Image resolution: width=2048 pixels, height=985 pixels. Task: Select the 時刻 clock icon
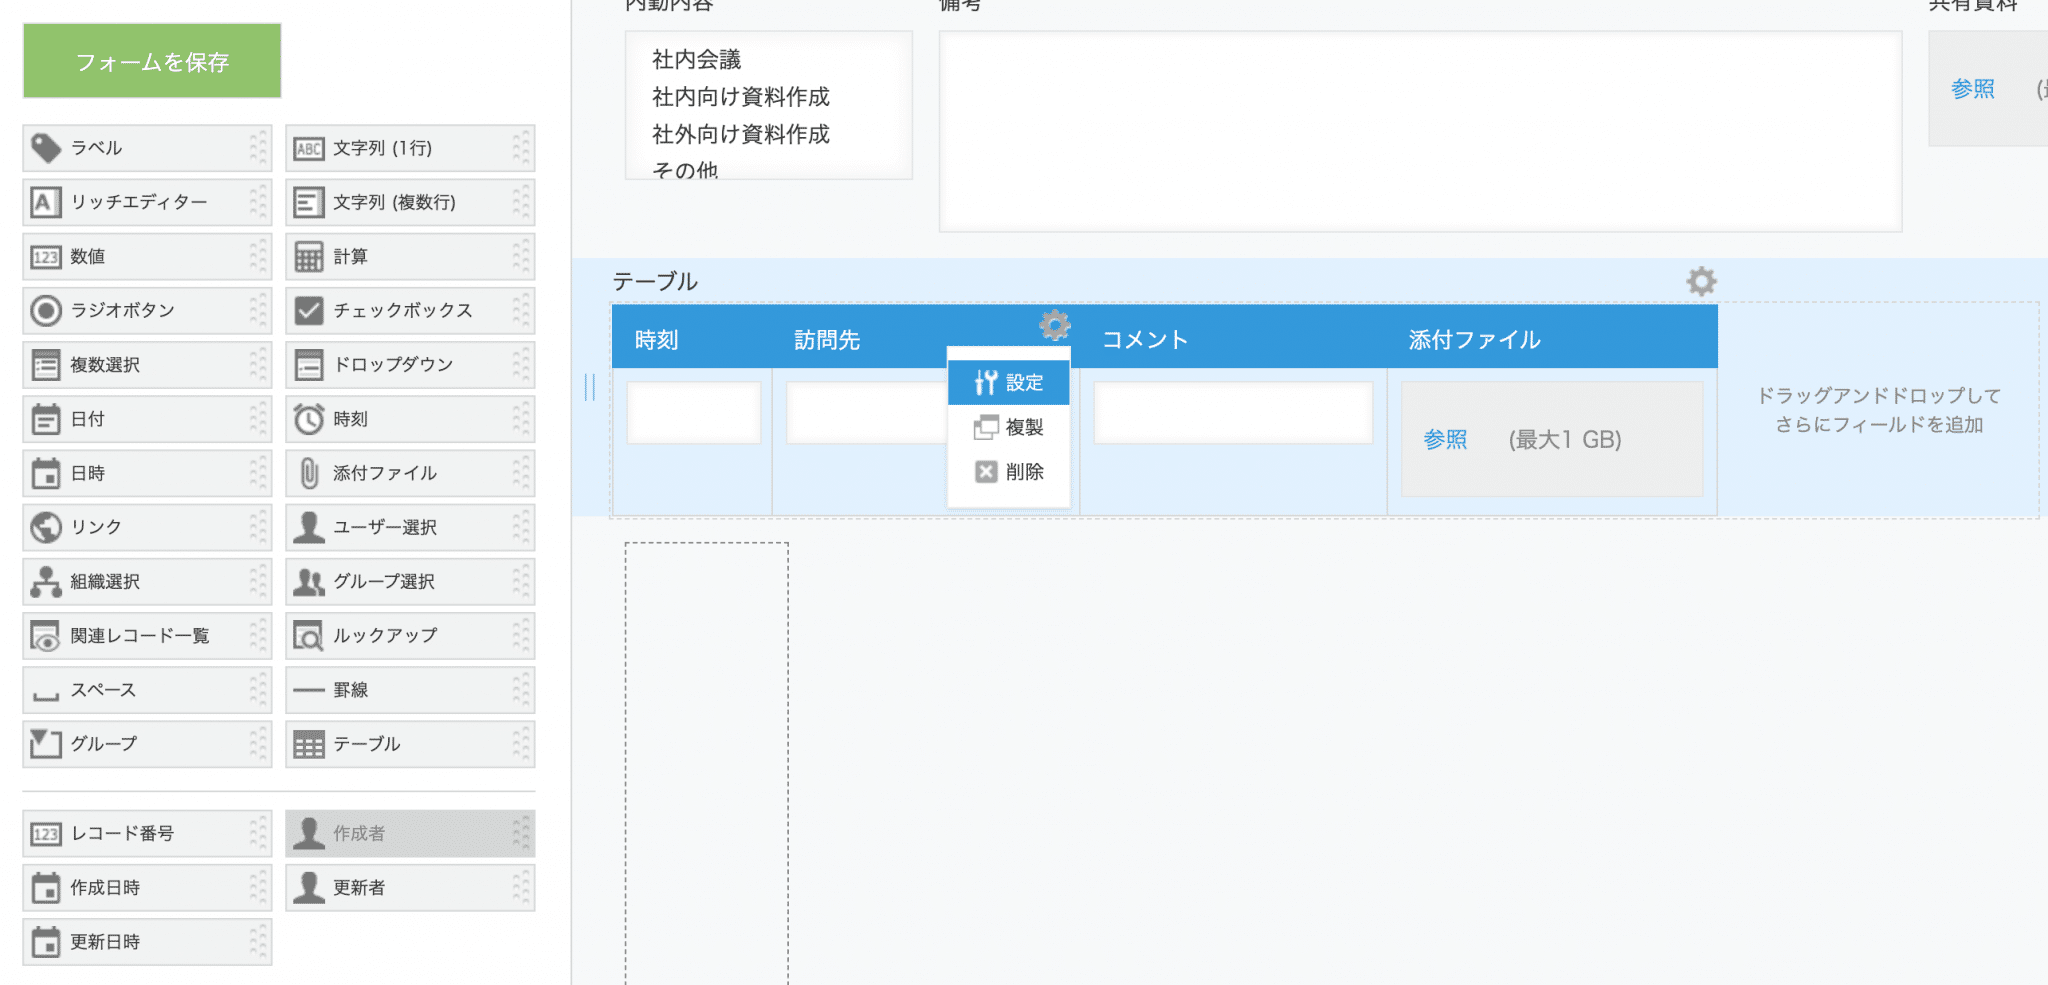309,419
